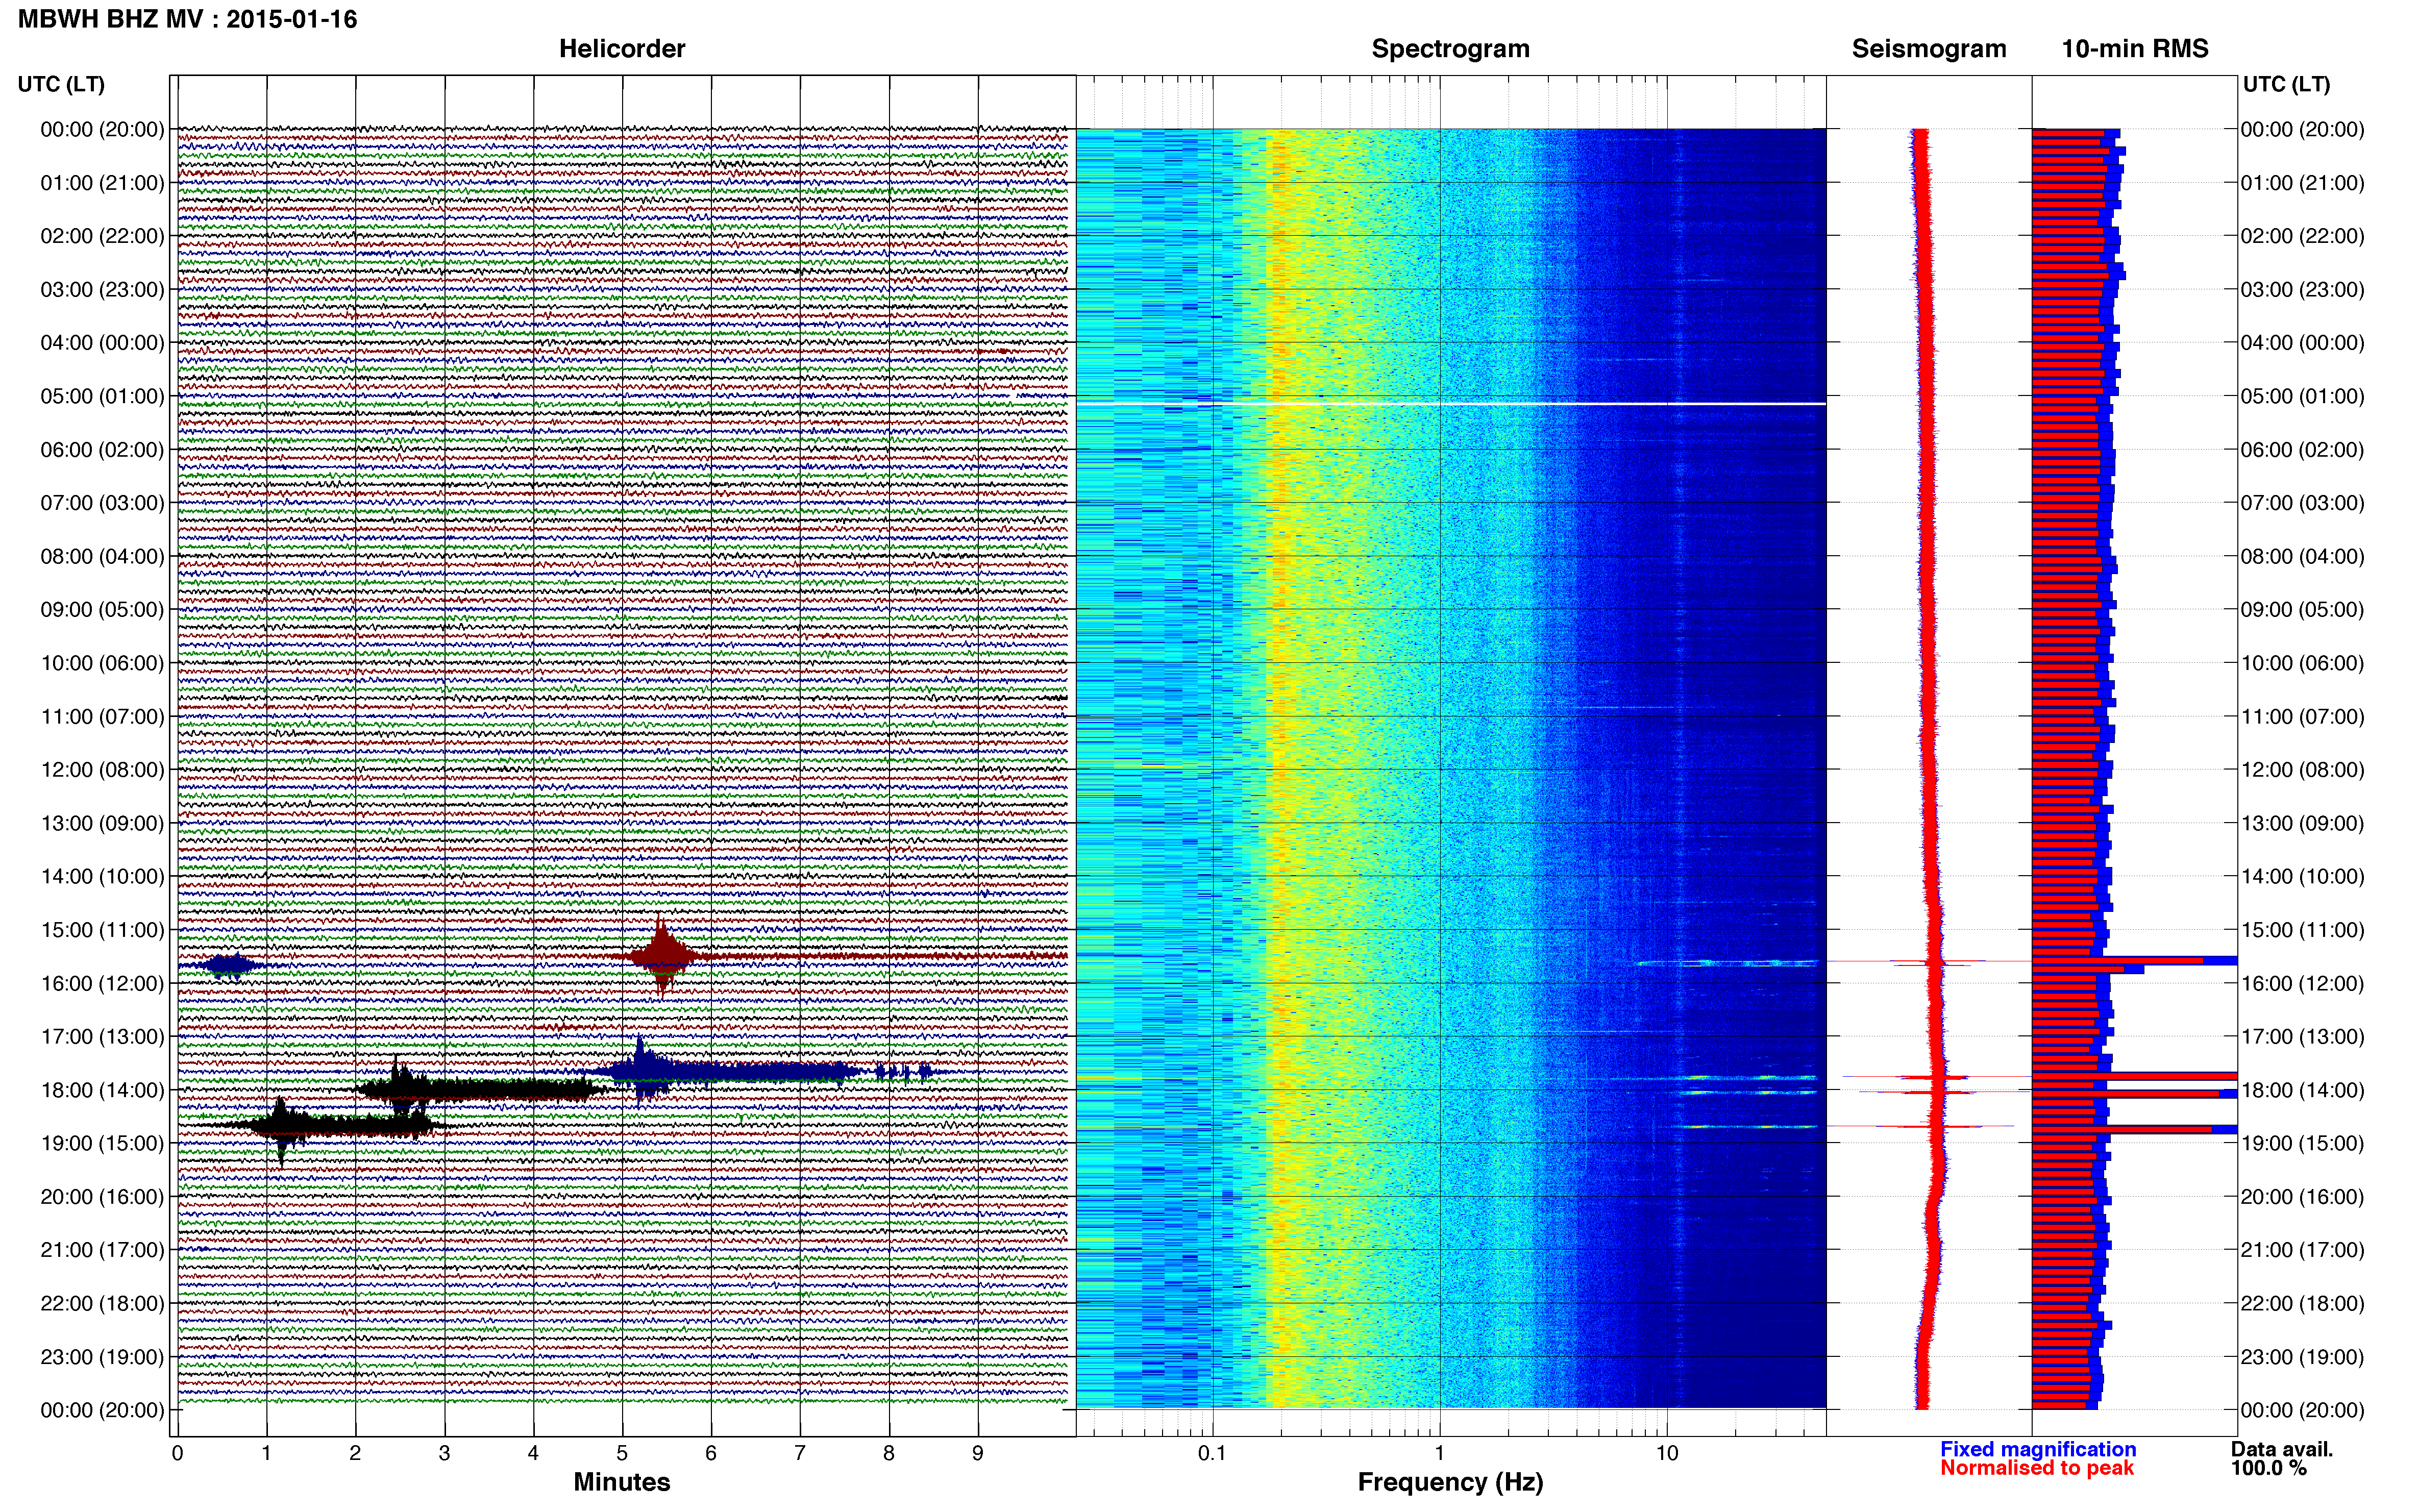Screen dimensions: 2419x1512
Task: Click the minute tick label 9
Action: click(x=978, y=1454)
